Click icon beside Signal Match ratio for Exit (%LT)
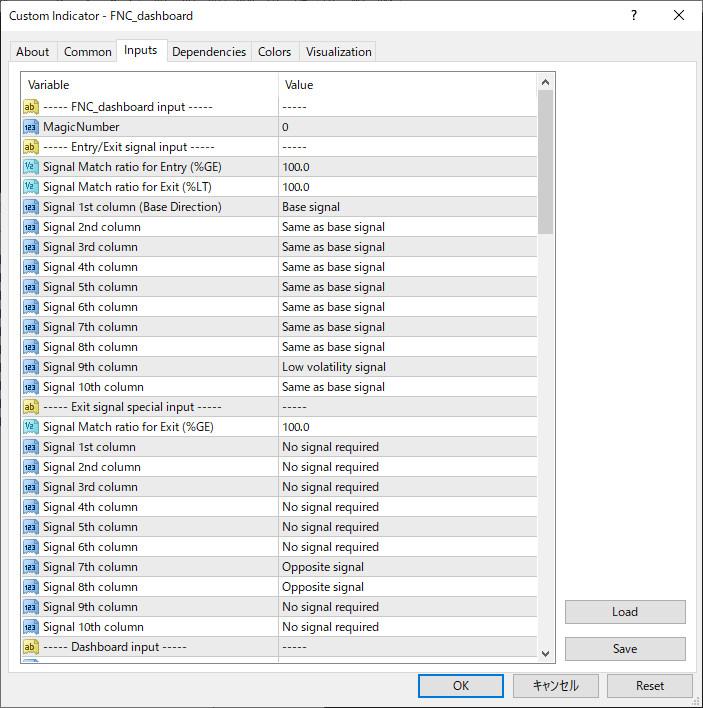Screen dimensions: 703x708 31,187
